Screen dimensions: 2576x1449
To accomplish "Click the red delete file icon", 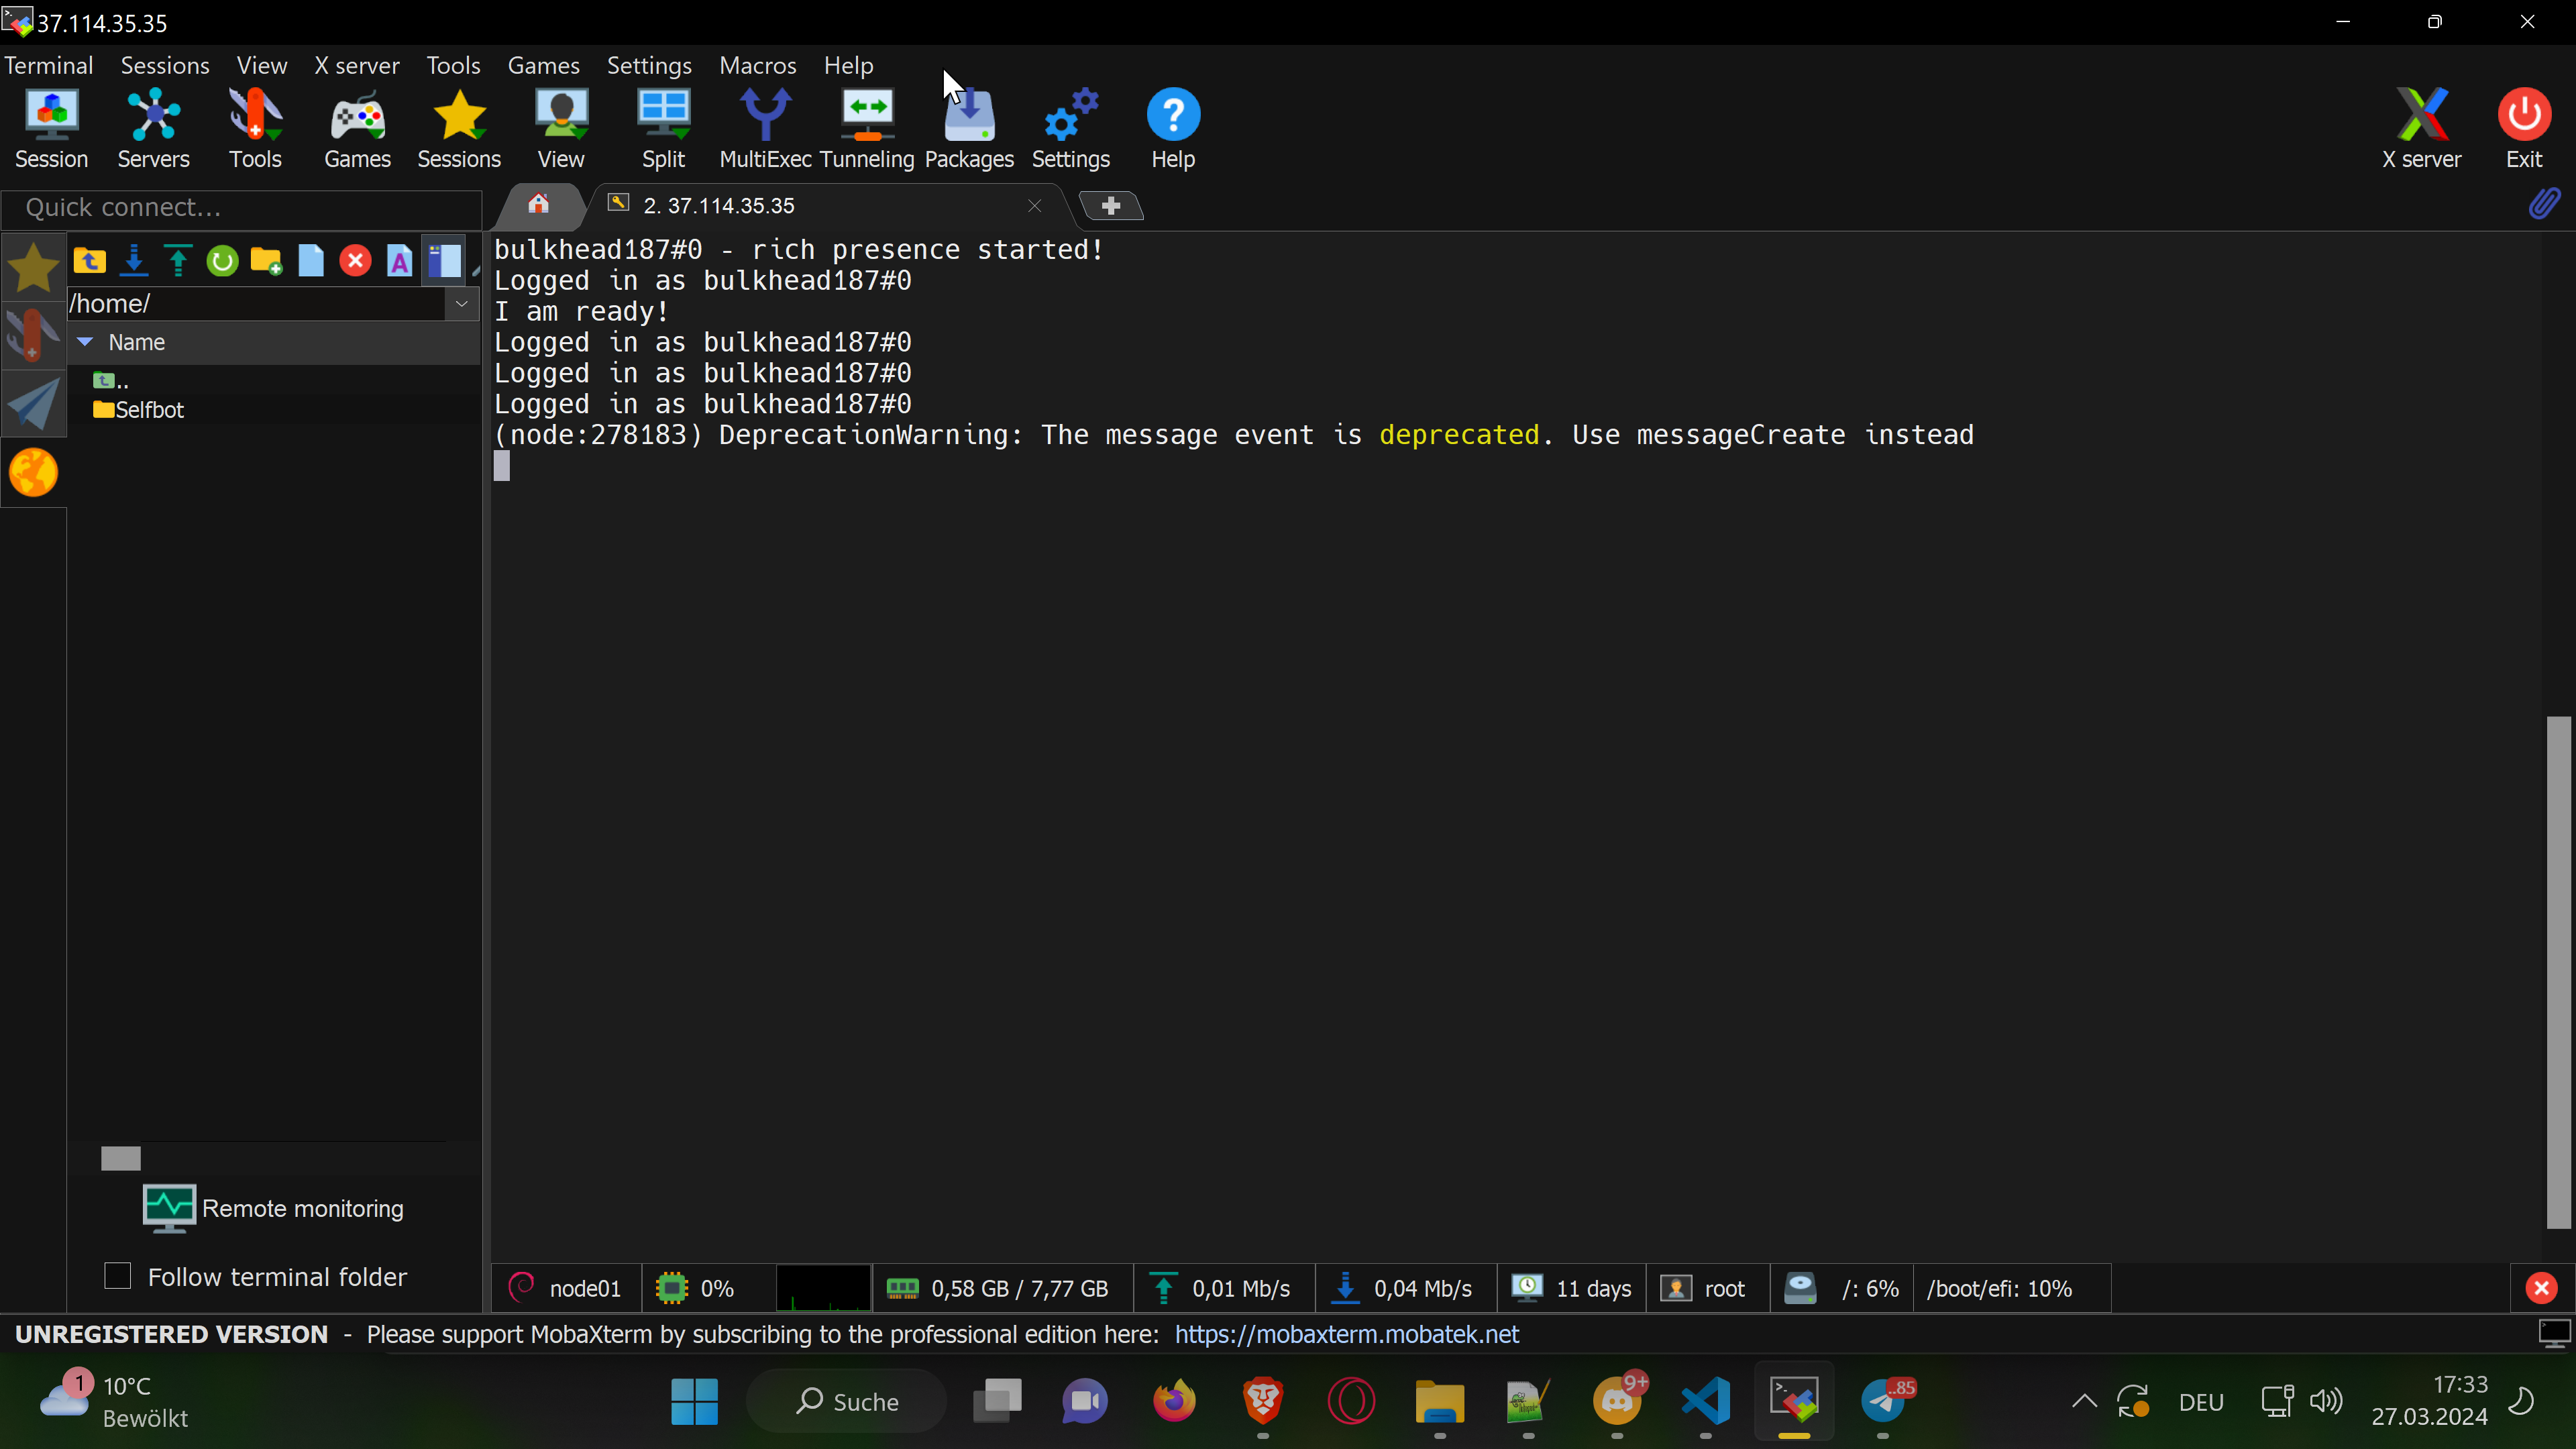I will tap(355, 262).
